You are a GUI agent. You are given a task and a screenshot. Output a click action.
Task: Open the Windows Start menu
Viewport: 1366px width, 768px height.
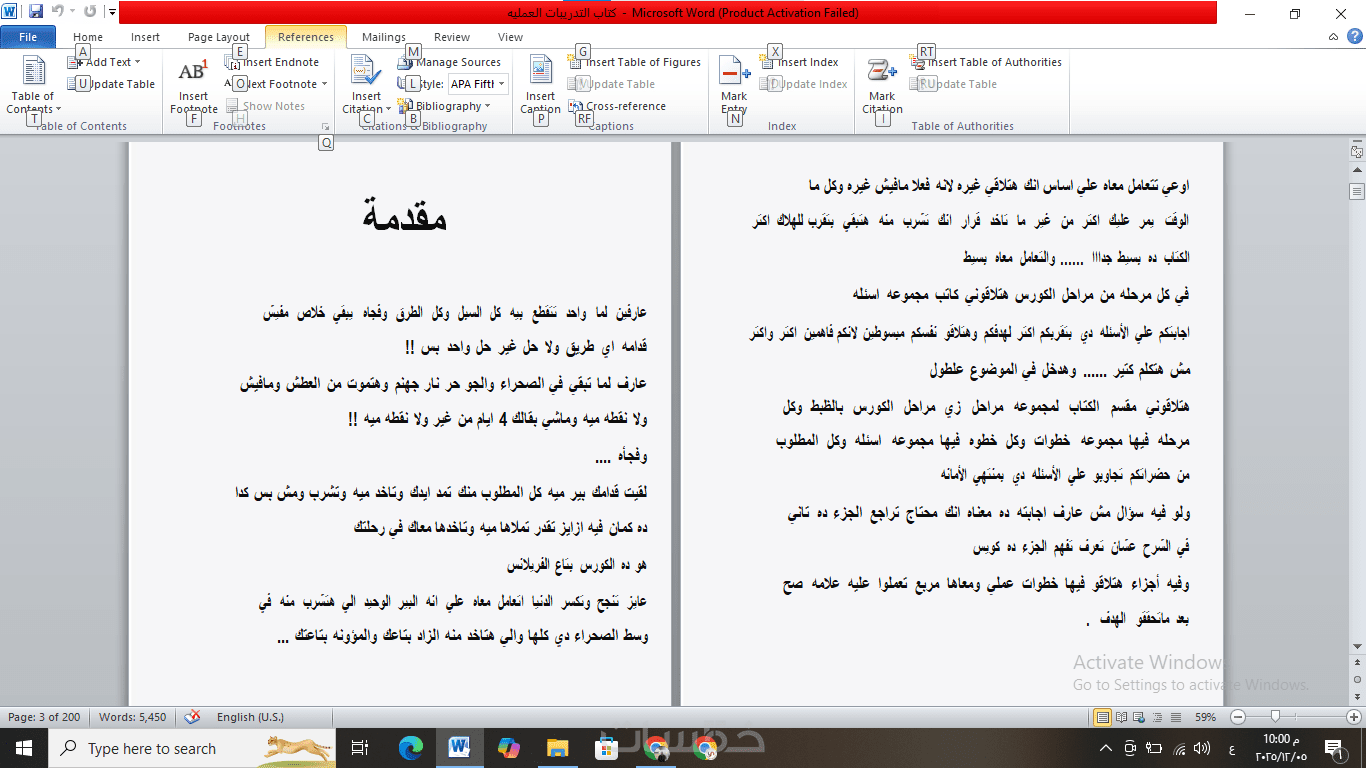(24, 748)
